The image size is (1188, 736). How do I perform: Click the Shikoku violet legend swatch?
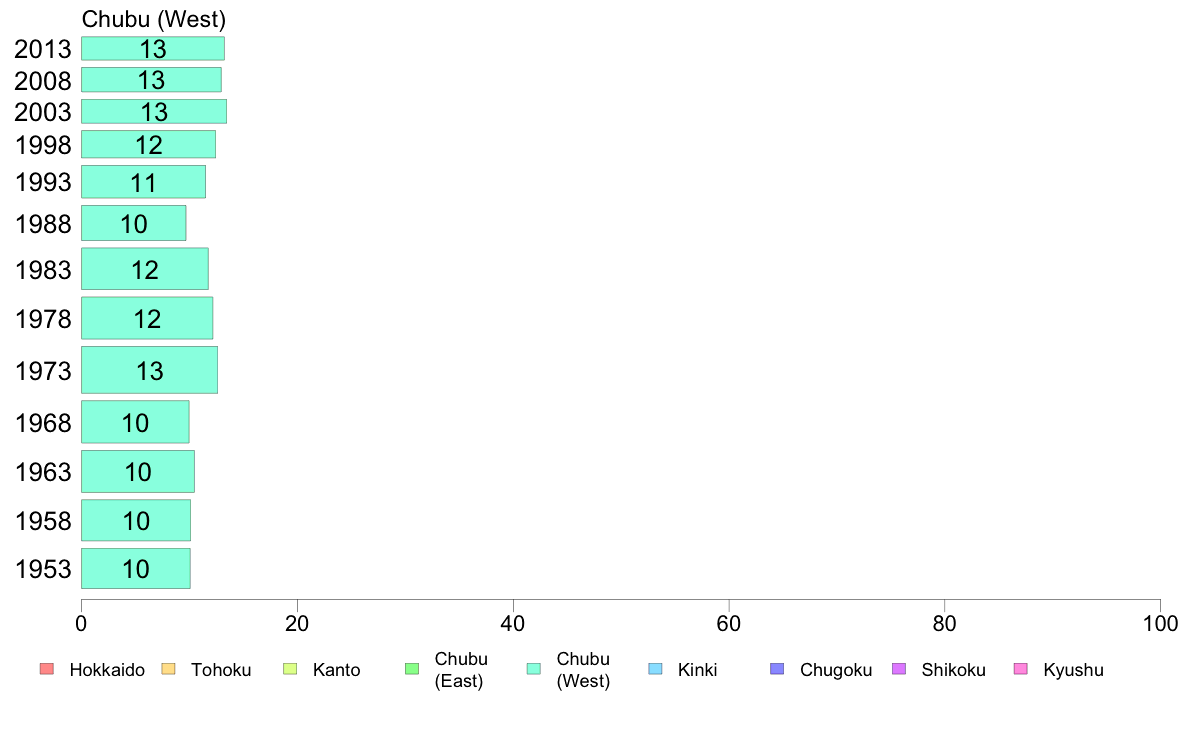point(899,669)
